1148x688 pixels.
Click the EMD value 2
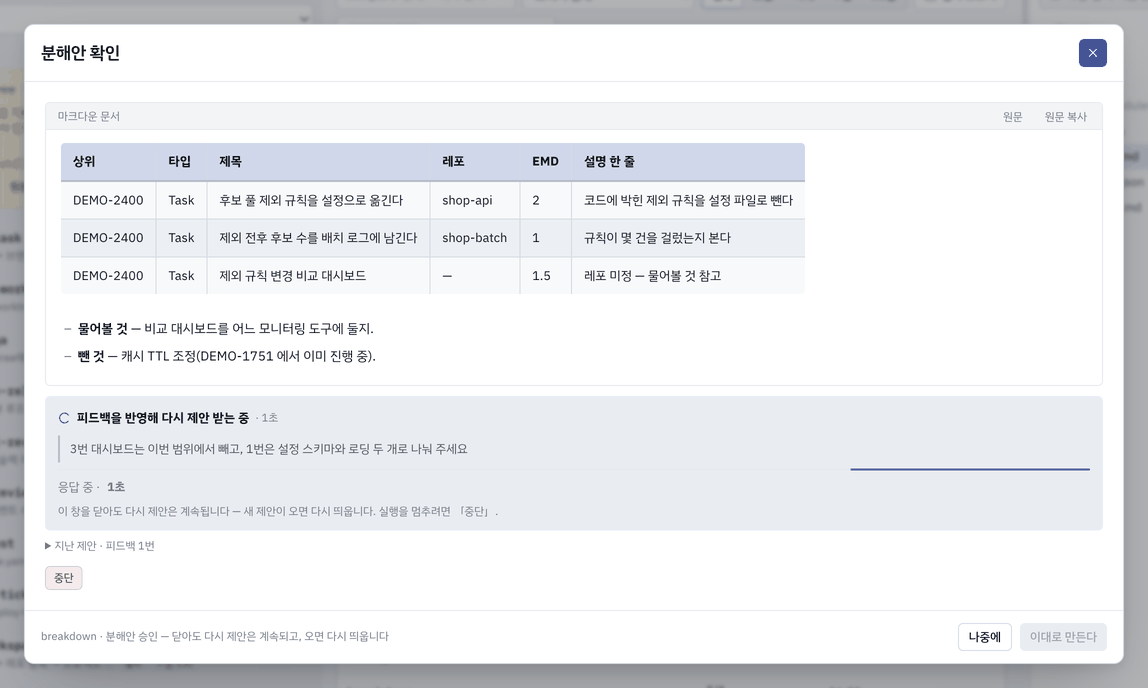[536, 200]
